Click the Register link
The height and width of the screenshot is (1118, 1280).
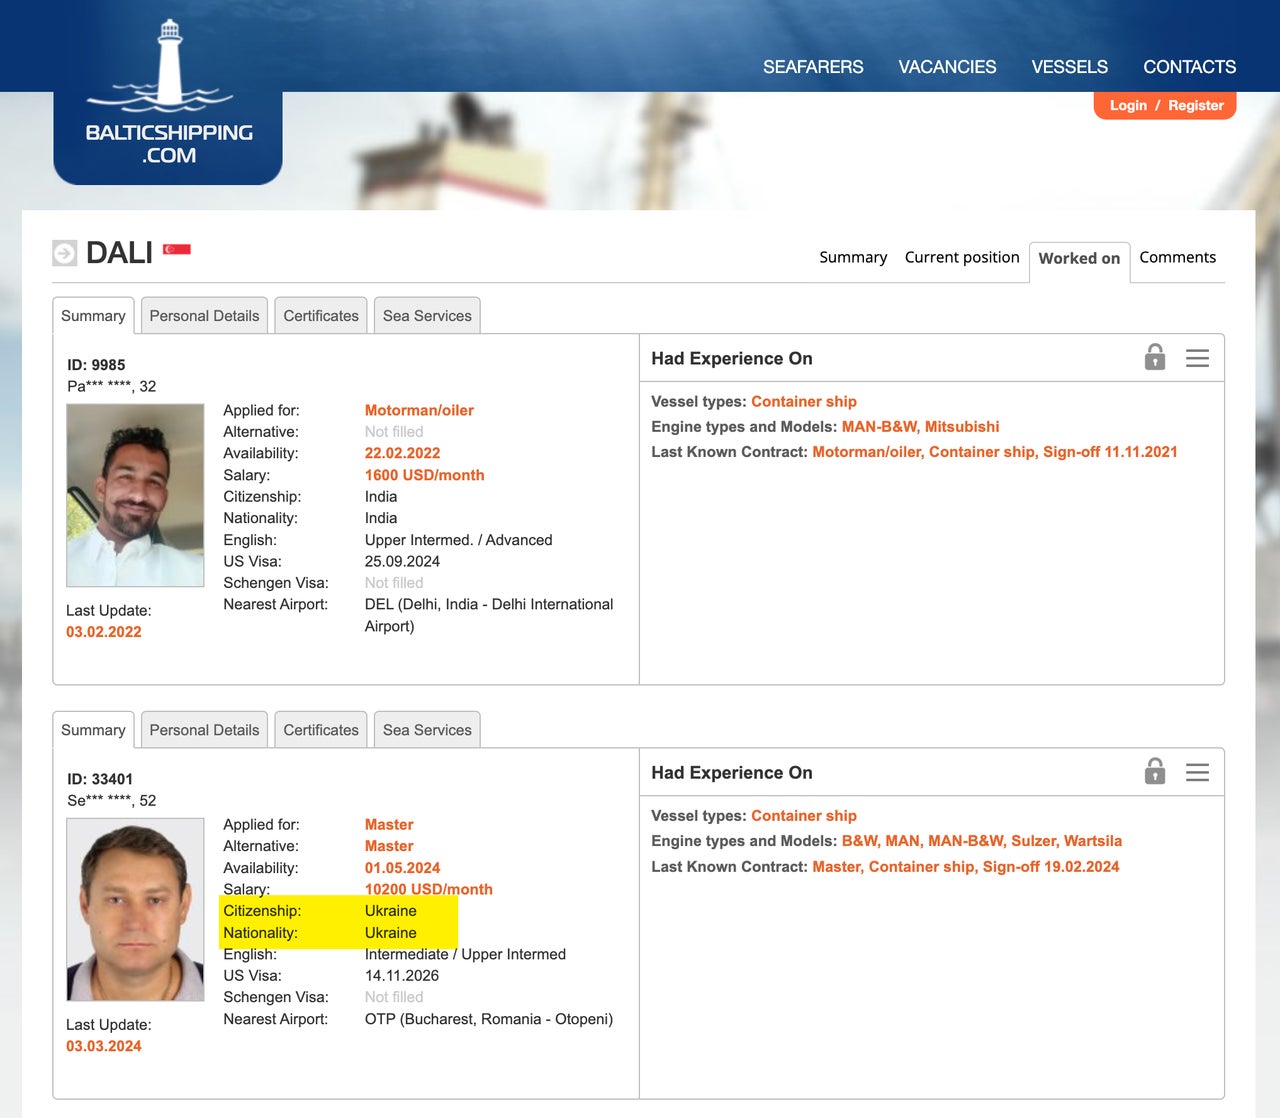point(1195,105)
